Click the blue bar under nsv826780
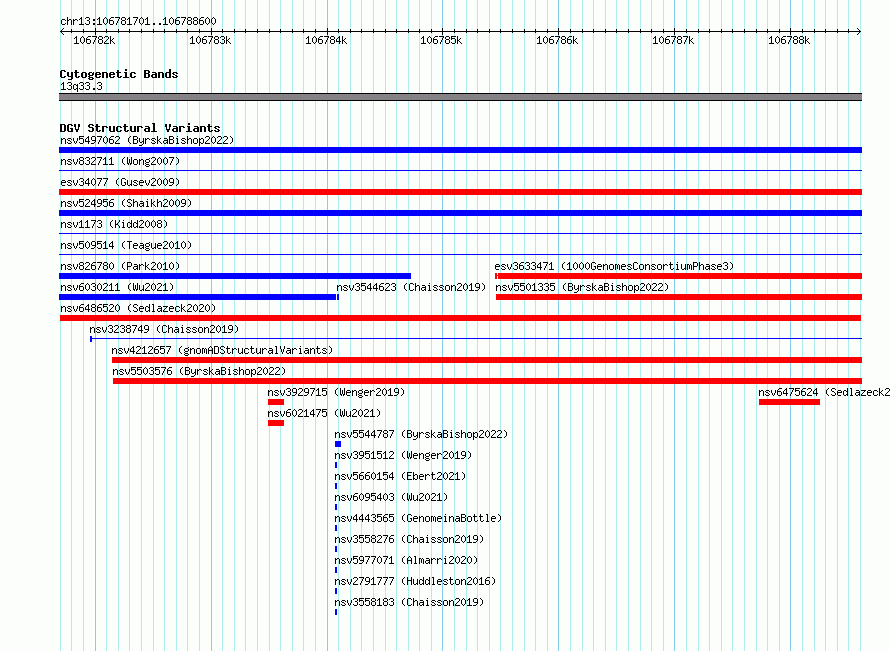 tap(235, 276)
